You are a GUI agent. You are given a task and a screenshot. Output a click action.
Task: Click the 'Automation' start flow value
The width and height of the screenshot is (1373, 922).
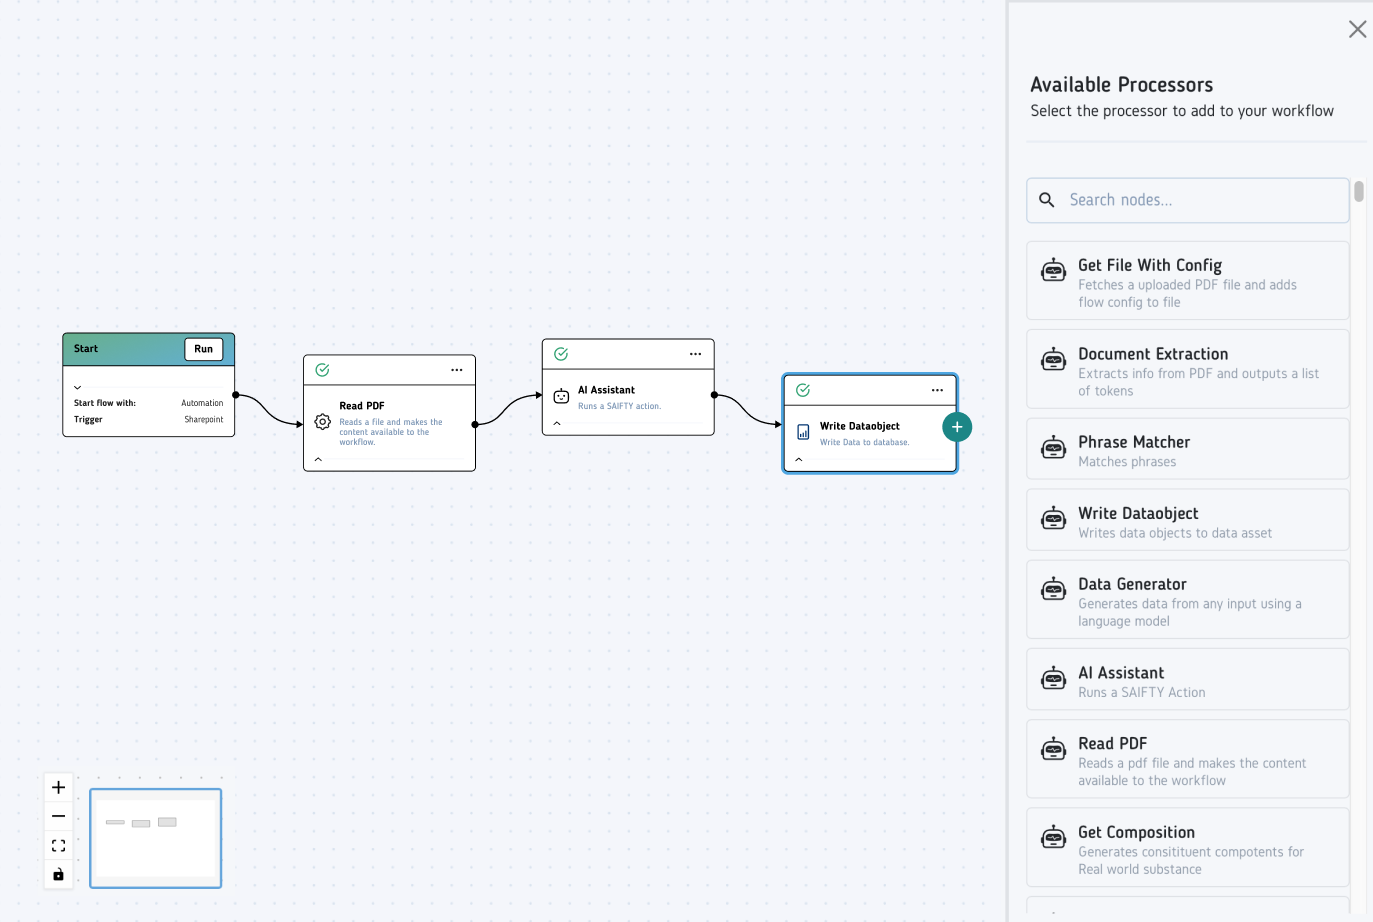202,403
